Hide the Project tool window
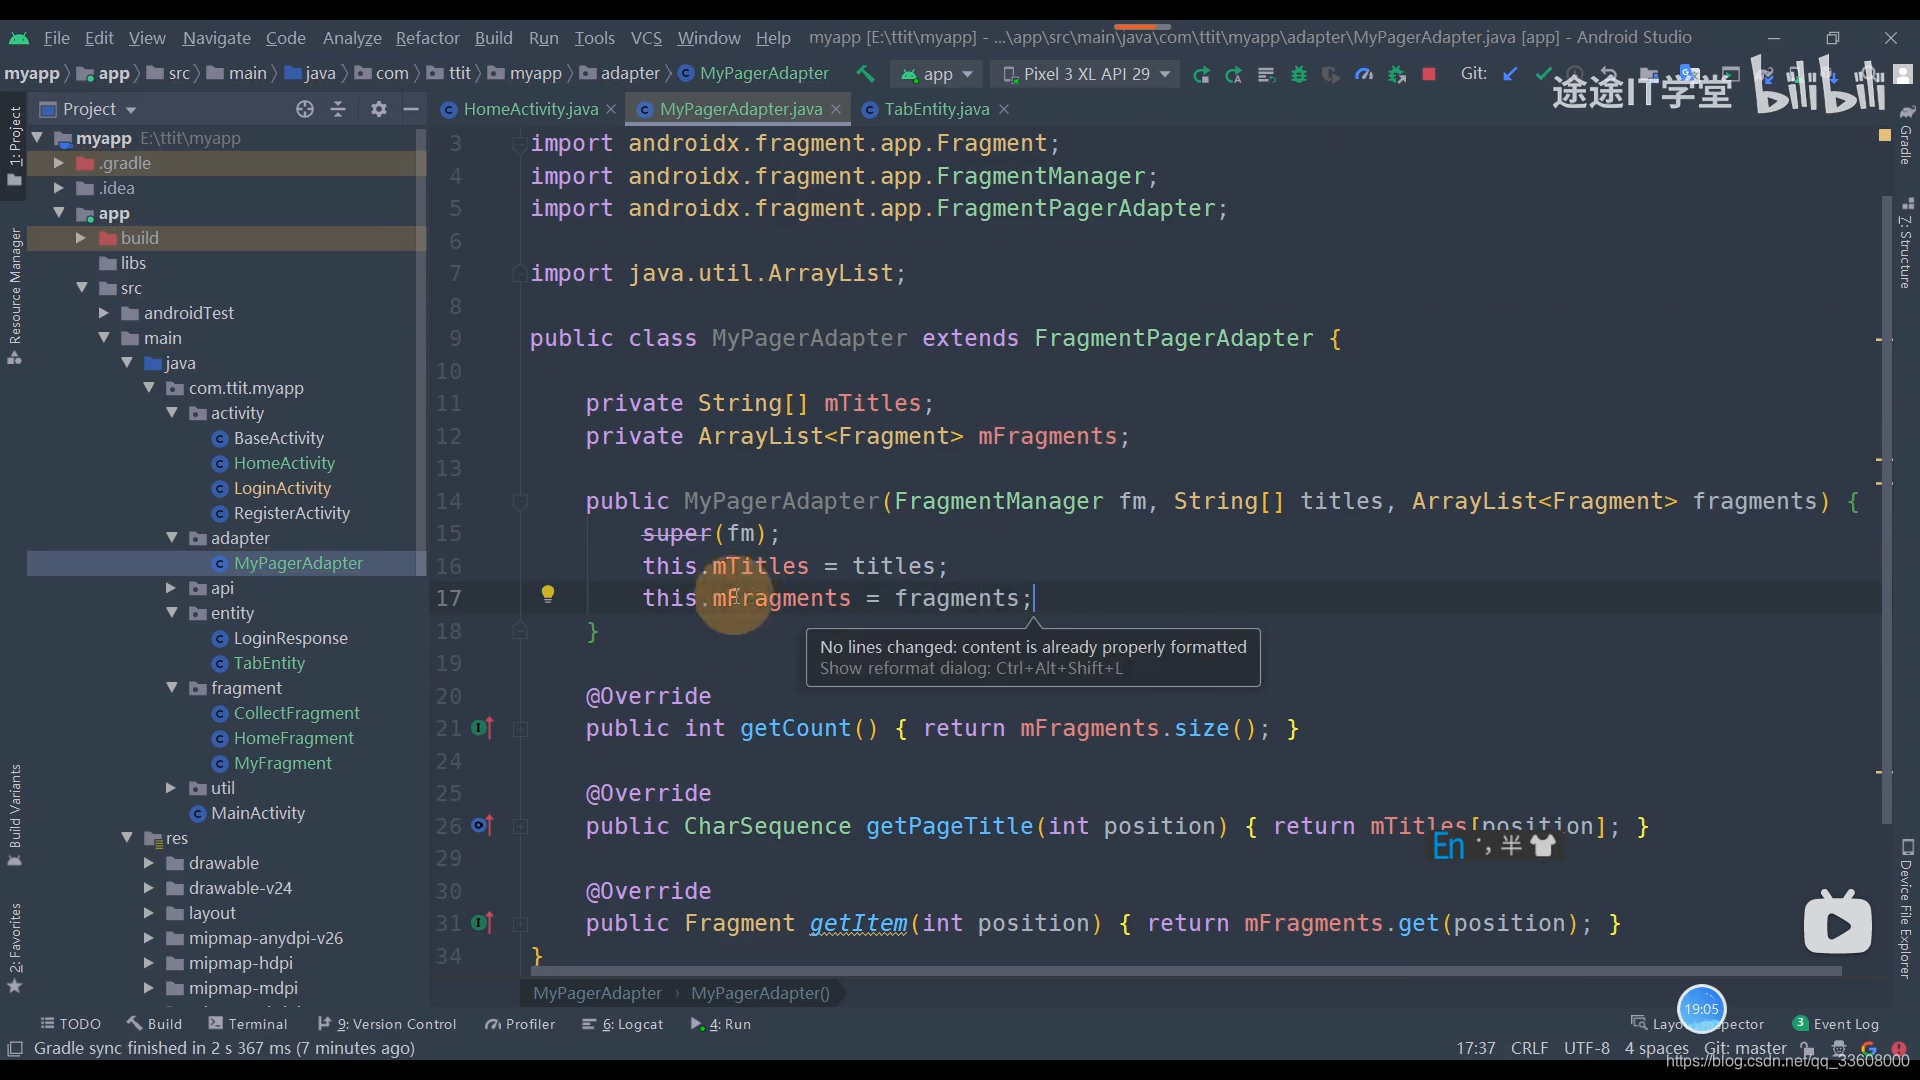The width and height of the screenshot is (1920, 1080). [x=411, y=109]
